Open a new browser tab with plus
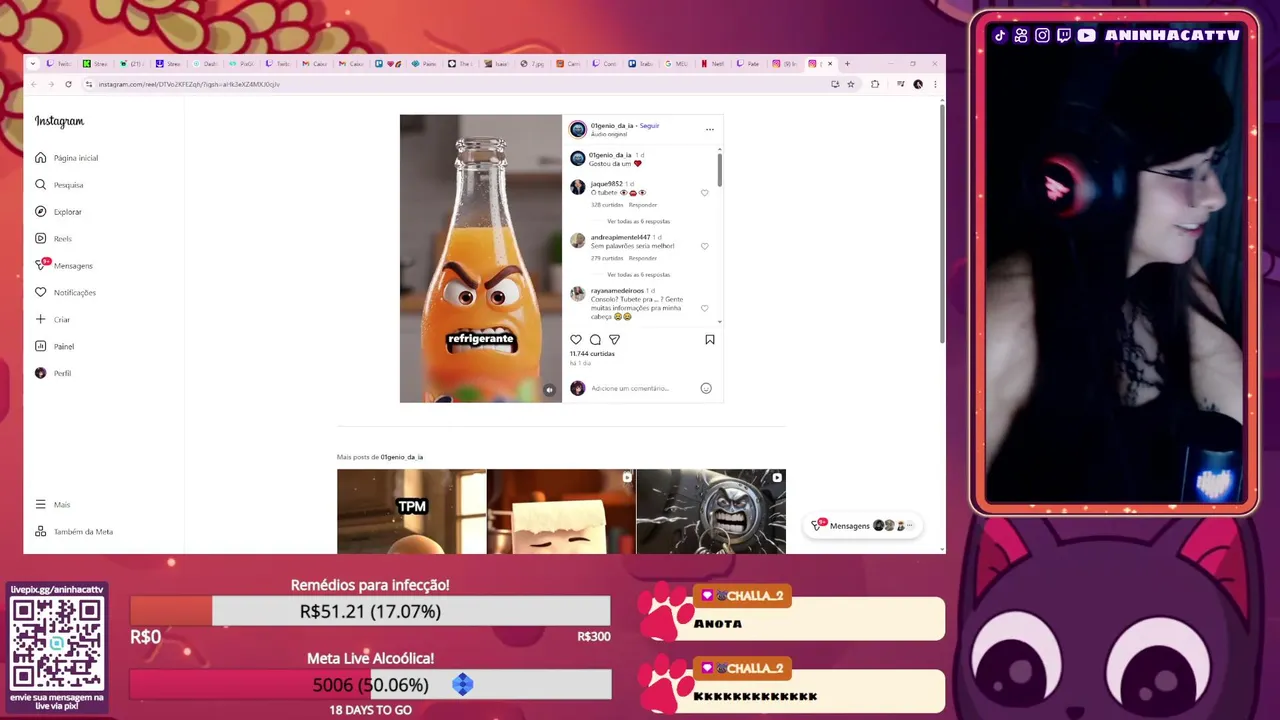This screenshot has width=1280, height=720. point(847,64)
